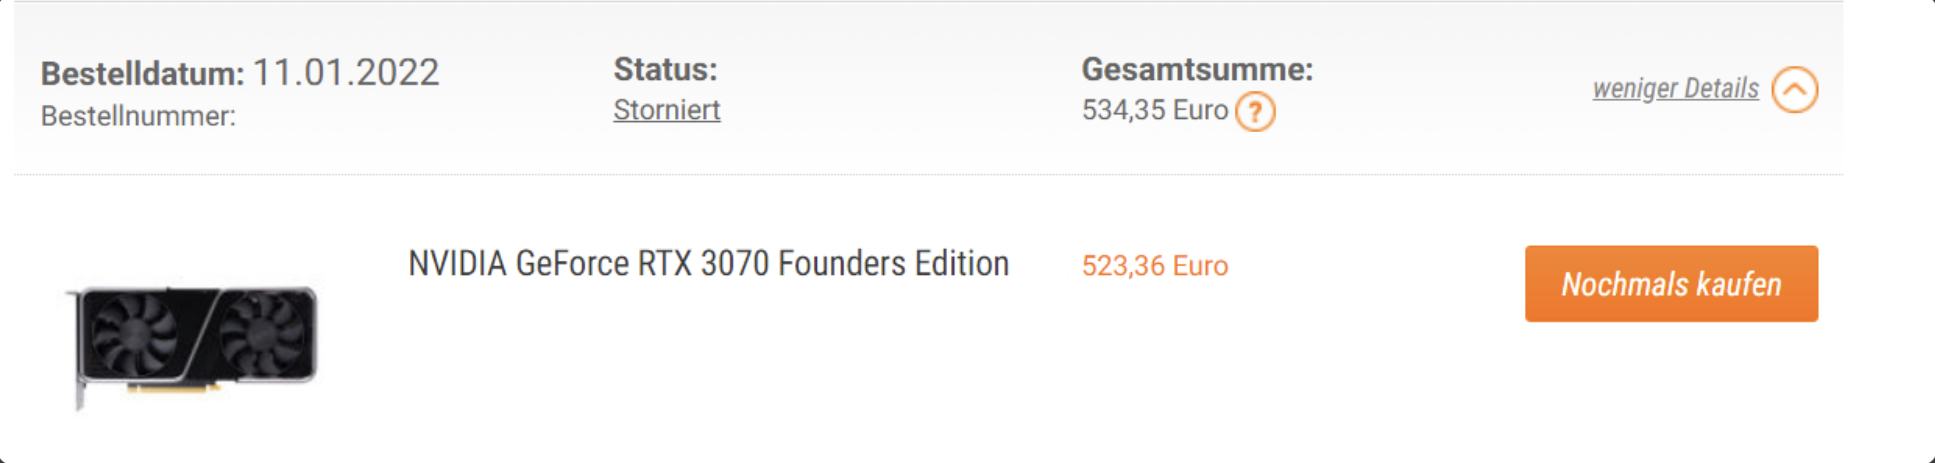
Task: Click the 'Bestelldatum:' label
Action: pyautogui.click(x=142, y=74)
